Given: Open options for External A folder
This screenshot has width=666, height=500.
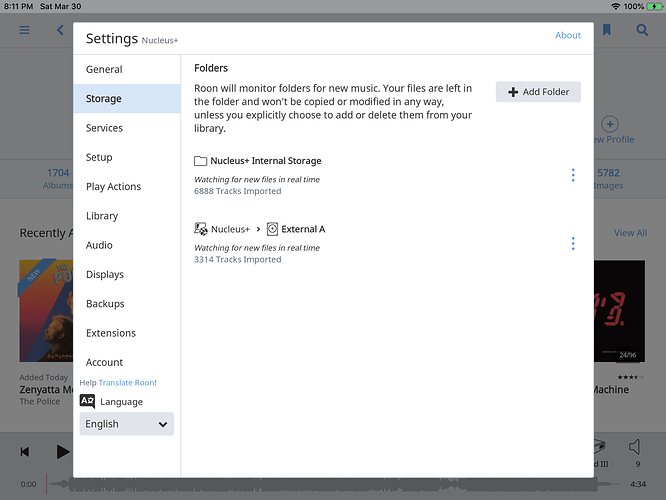Looking at the screenshot, I should [x=573, y=243].
